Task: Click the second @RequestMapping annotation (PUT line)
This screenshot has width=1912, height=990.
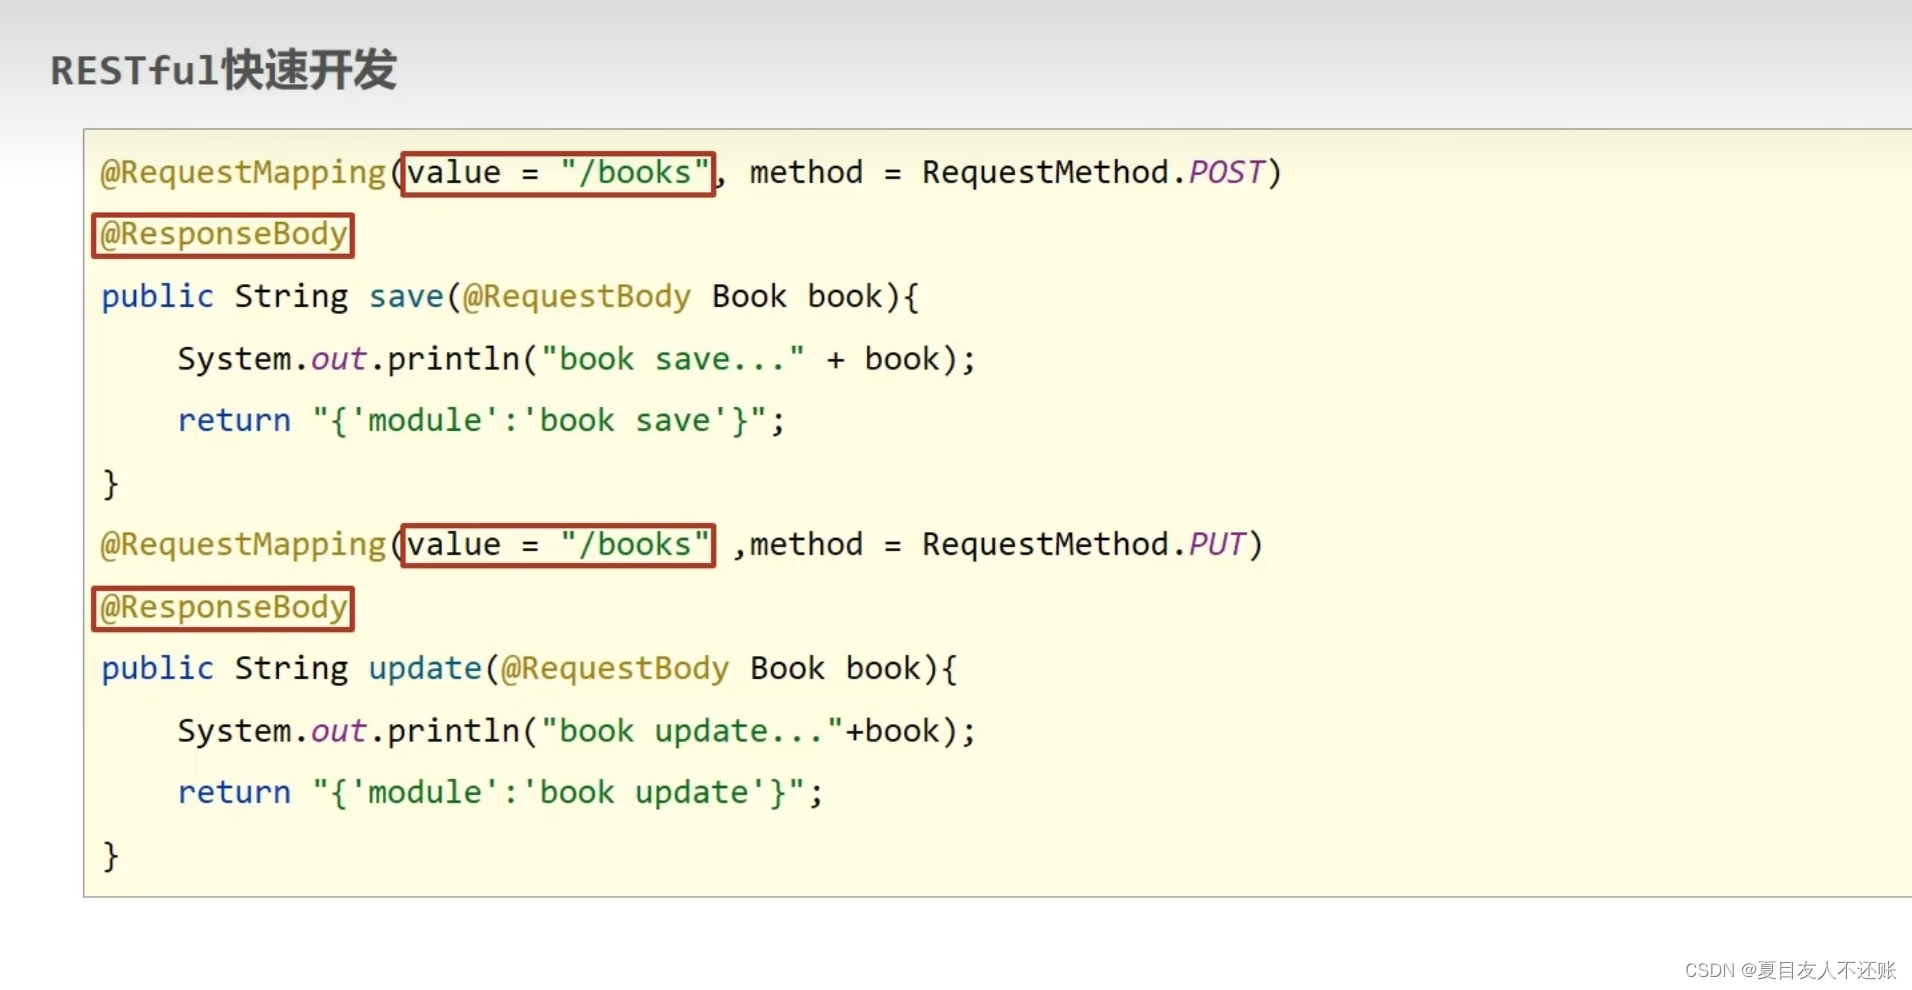Action: point(243,544)
